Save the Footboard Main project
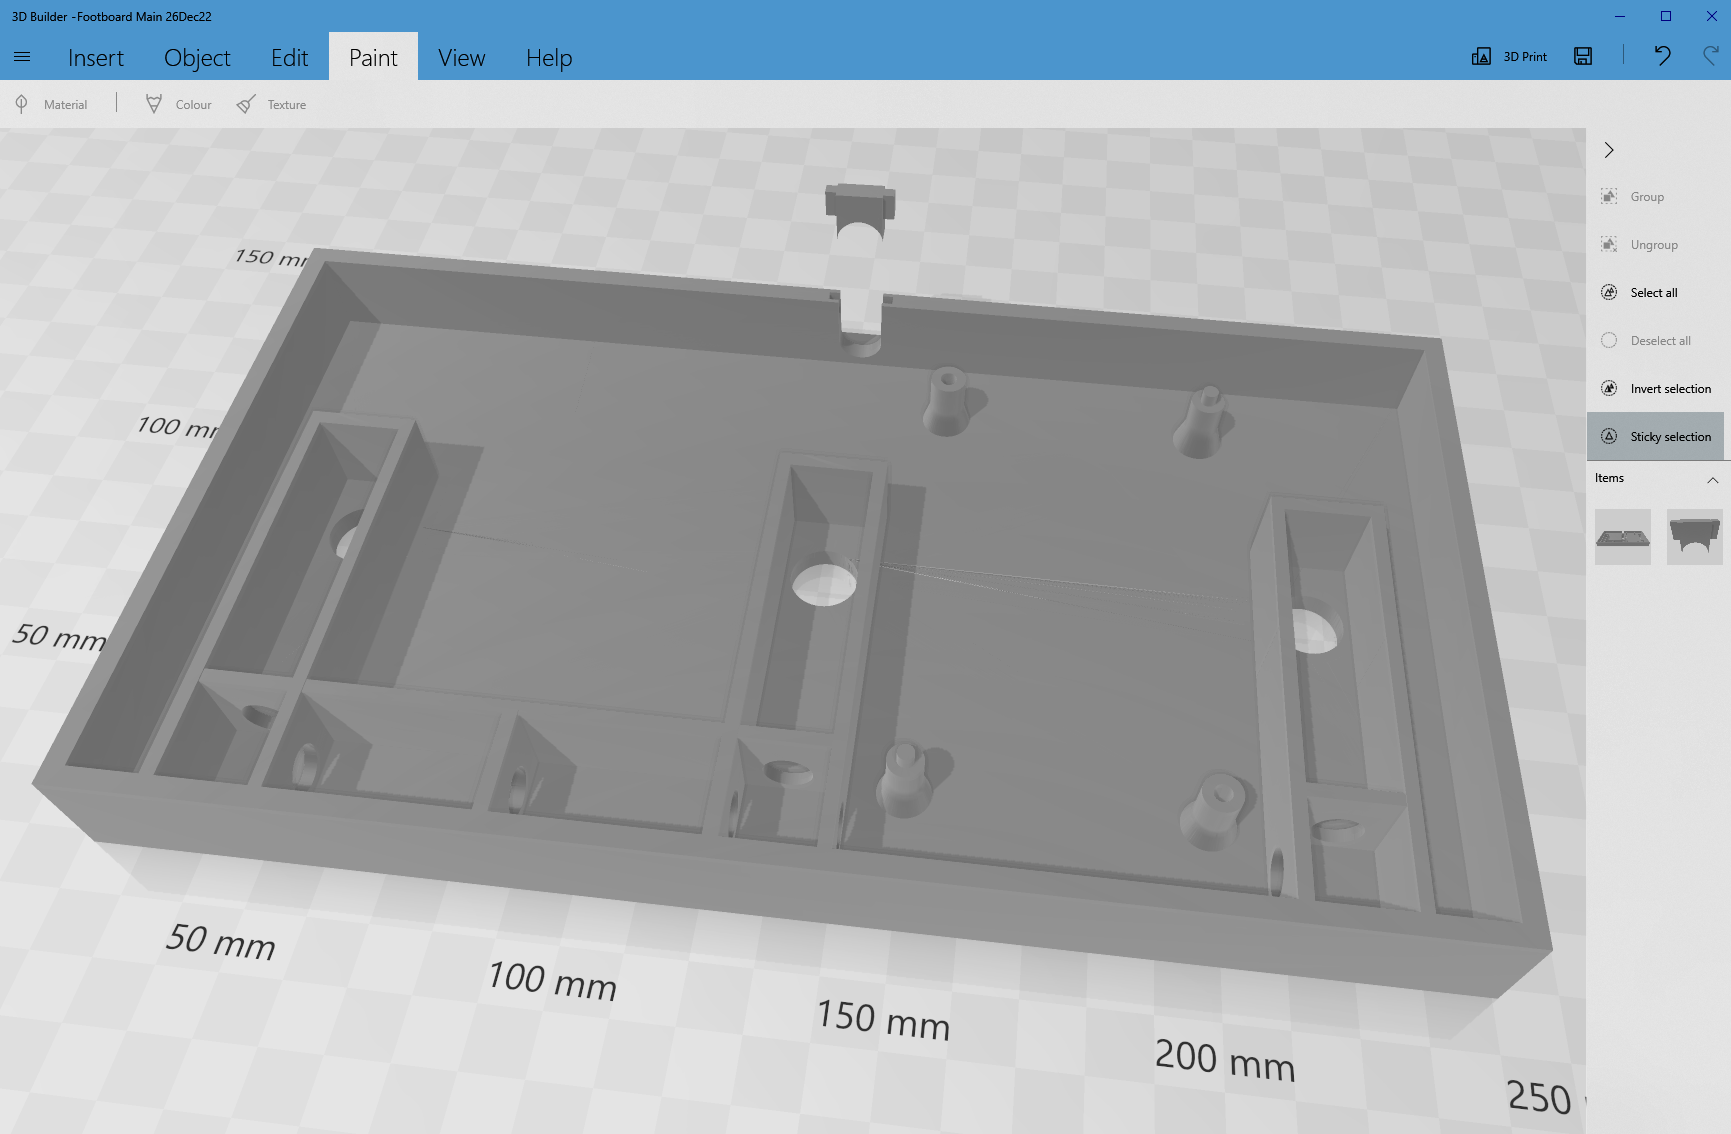 pyautogui.click(x=1583, y=56)
